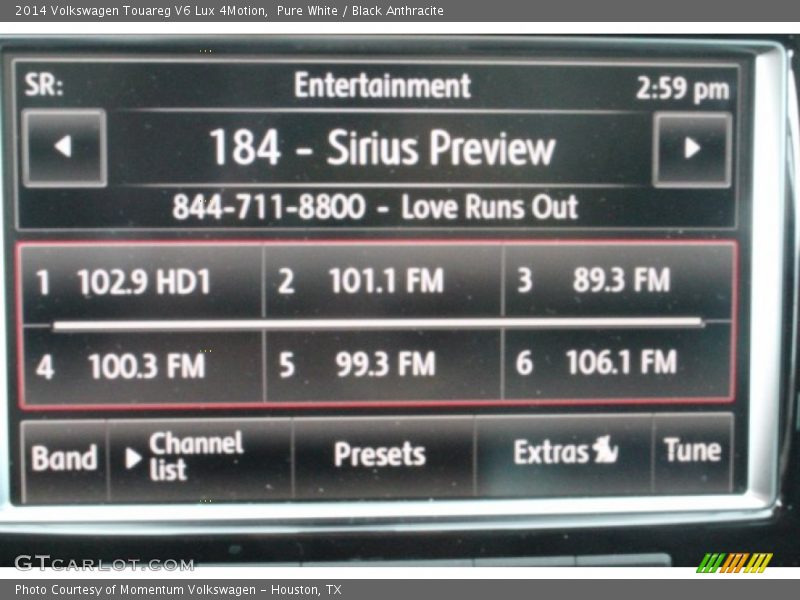Open the Band menu

point(64,458)
